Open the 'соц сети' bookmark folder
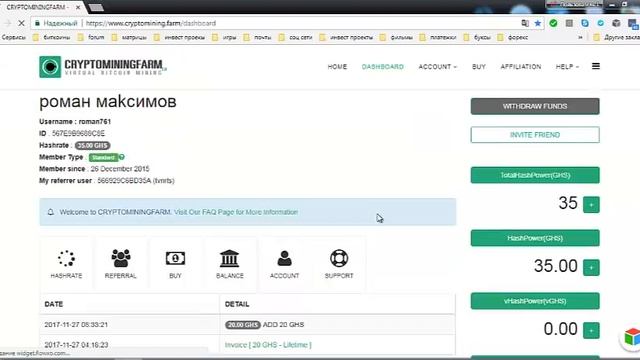 [296, 37]
